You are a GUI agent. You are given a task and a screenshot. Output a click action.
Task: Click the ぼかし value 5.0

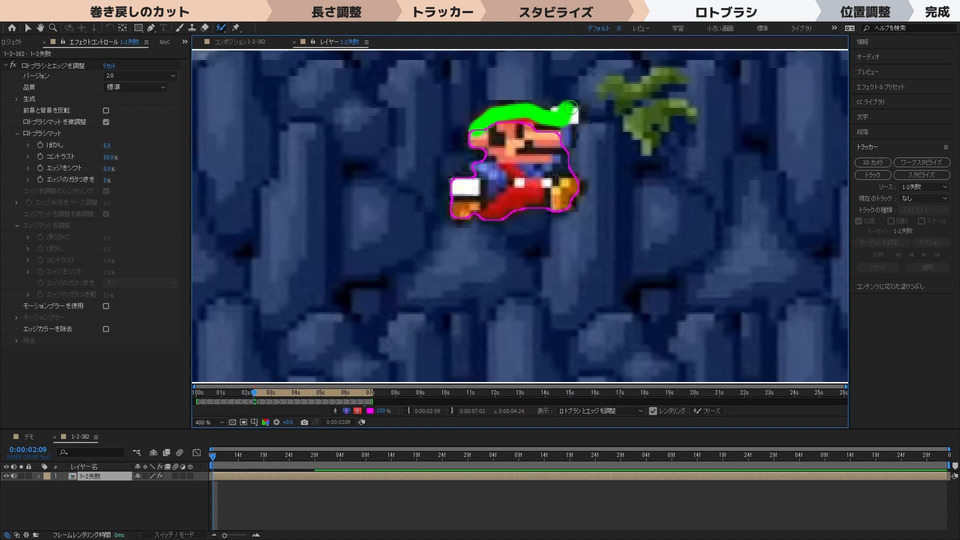tap(107, 146)
